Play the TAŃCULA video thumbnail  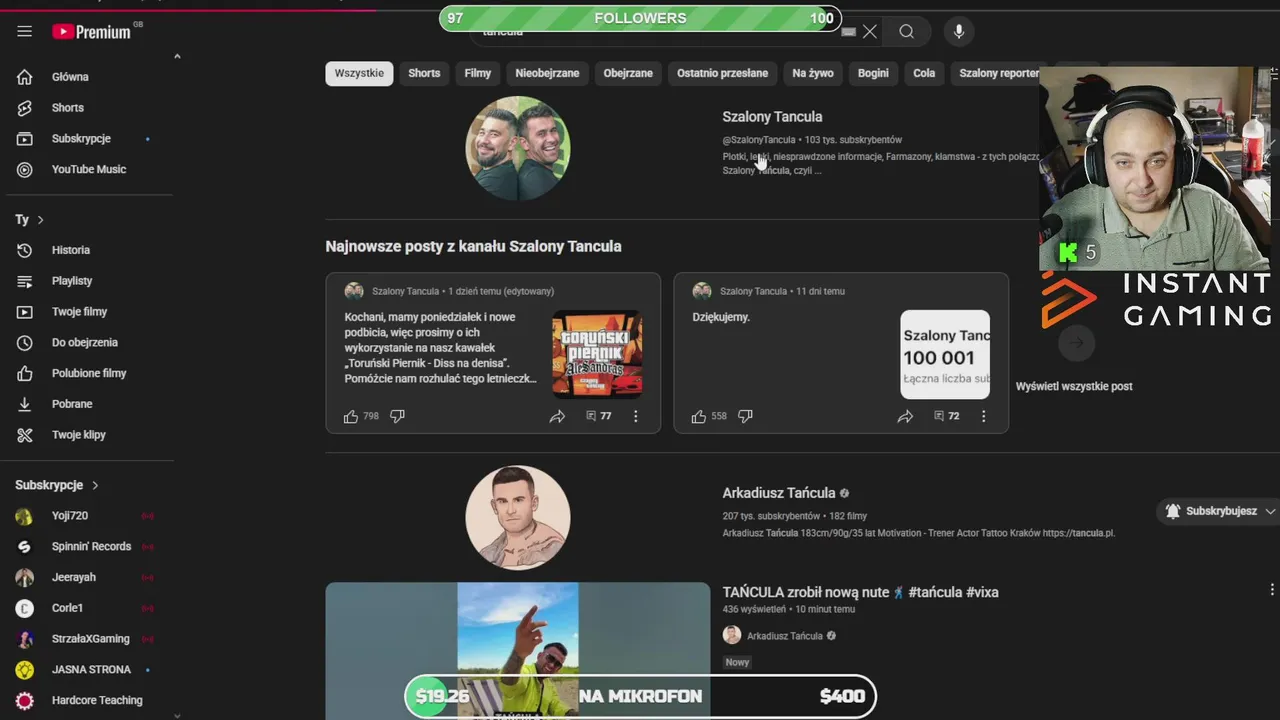pyautogui.click(x=518, y=651)
